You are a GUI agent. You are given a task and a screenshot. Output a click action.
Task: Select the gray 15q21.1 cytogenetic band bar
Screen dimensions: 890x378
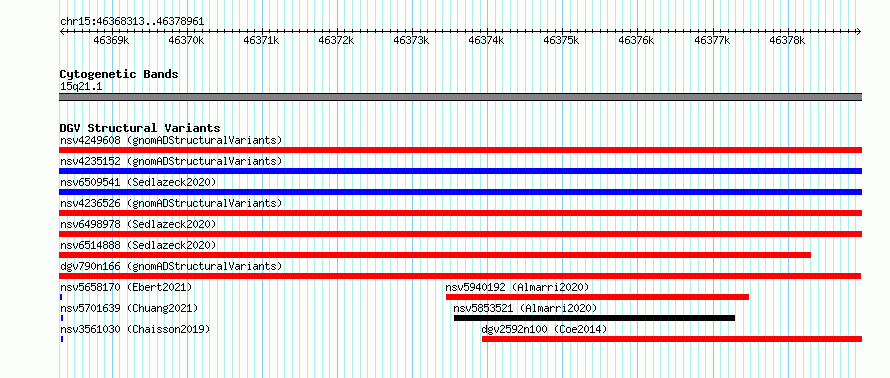click(x=460, y=97)
